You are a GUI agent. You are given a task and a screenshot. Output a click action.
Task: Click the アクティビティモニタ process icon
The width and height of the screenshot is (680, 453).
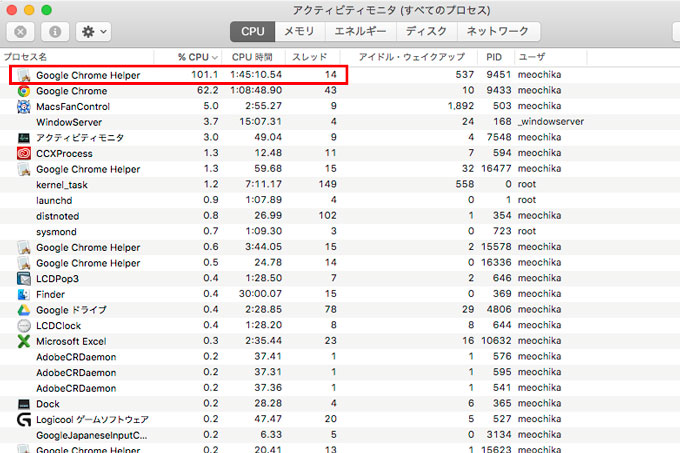[x=24, y=138]
